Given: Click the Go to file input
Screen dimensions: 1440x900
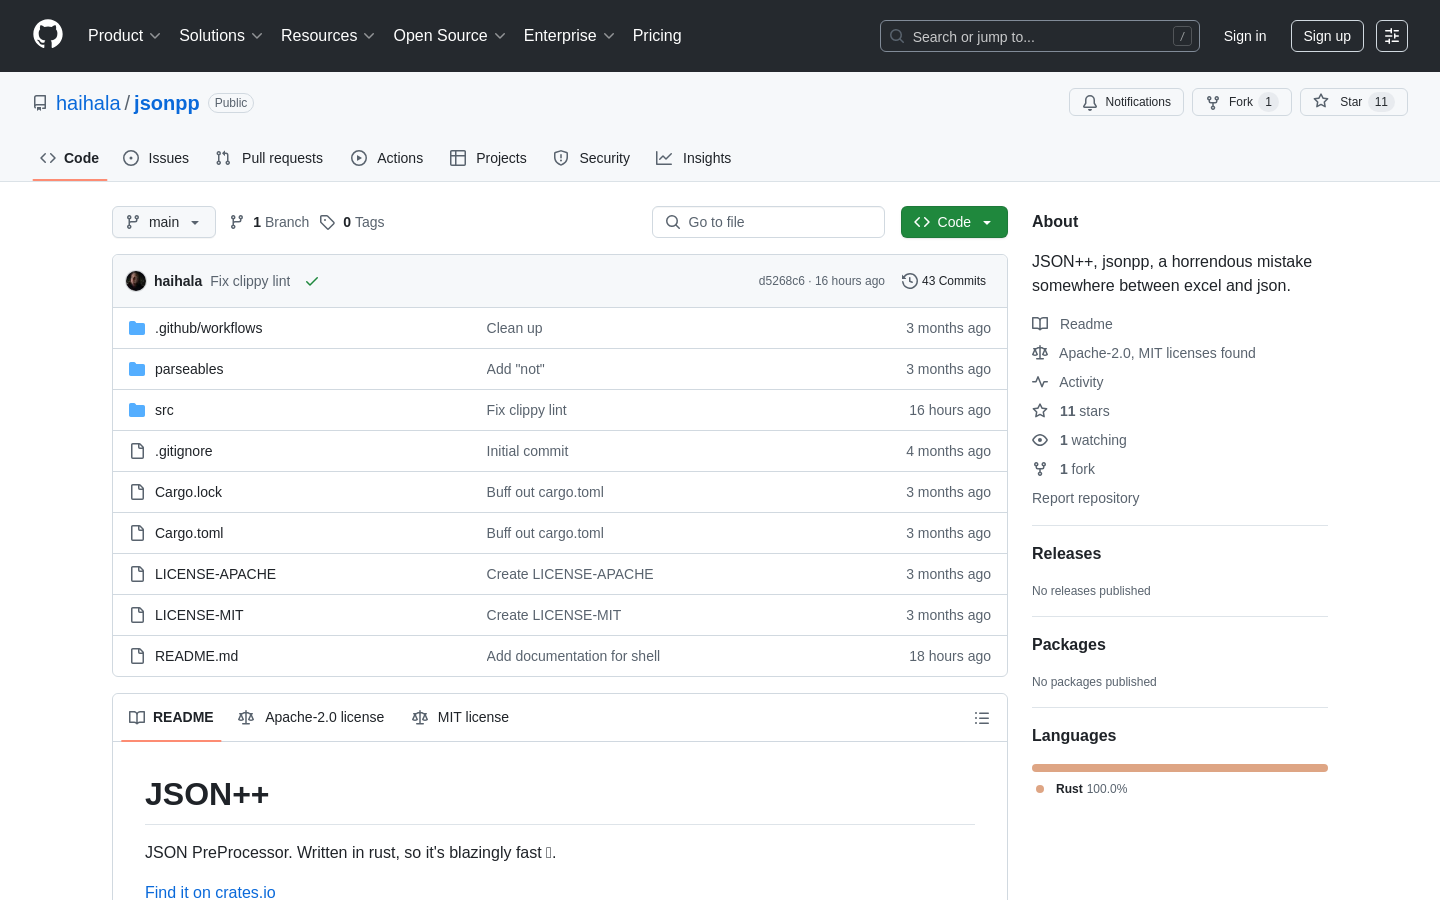Looking at the screenshot, I should tap(768, 222).
